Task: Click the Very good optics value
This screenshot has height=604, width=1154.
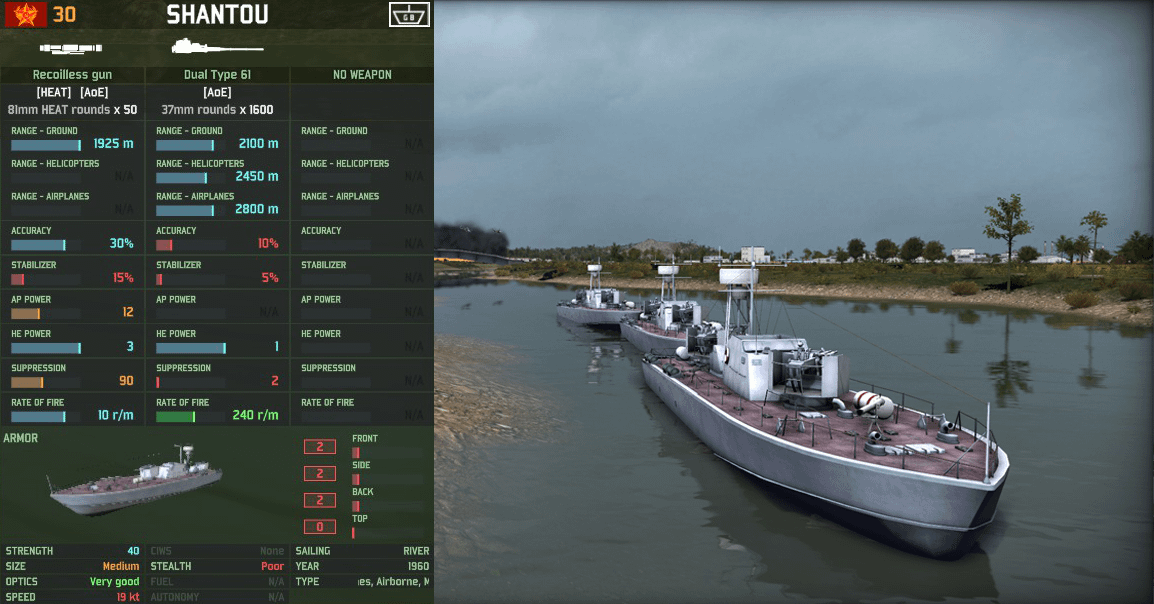Action: [114, 582]
